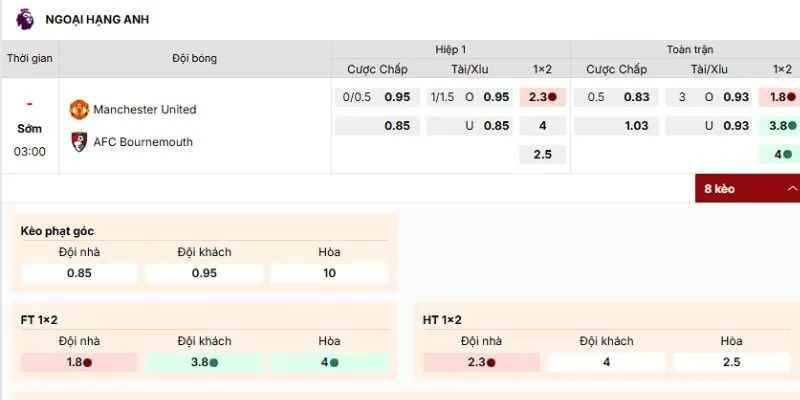Click the Manchester United team name
Image resolution: width=800 pixels, height=400 pixels.
[x=144, y=109]
